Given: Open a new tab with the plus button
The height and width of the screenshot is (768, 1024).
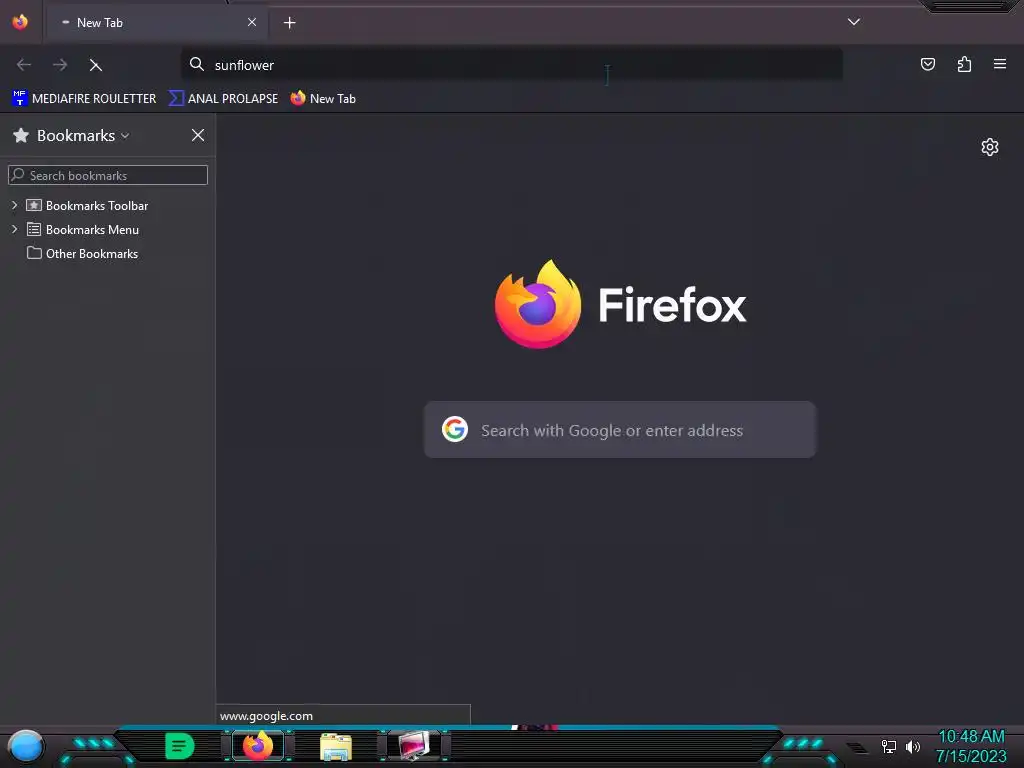Looking at the screenshot, I should 289,23.
